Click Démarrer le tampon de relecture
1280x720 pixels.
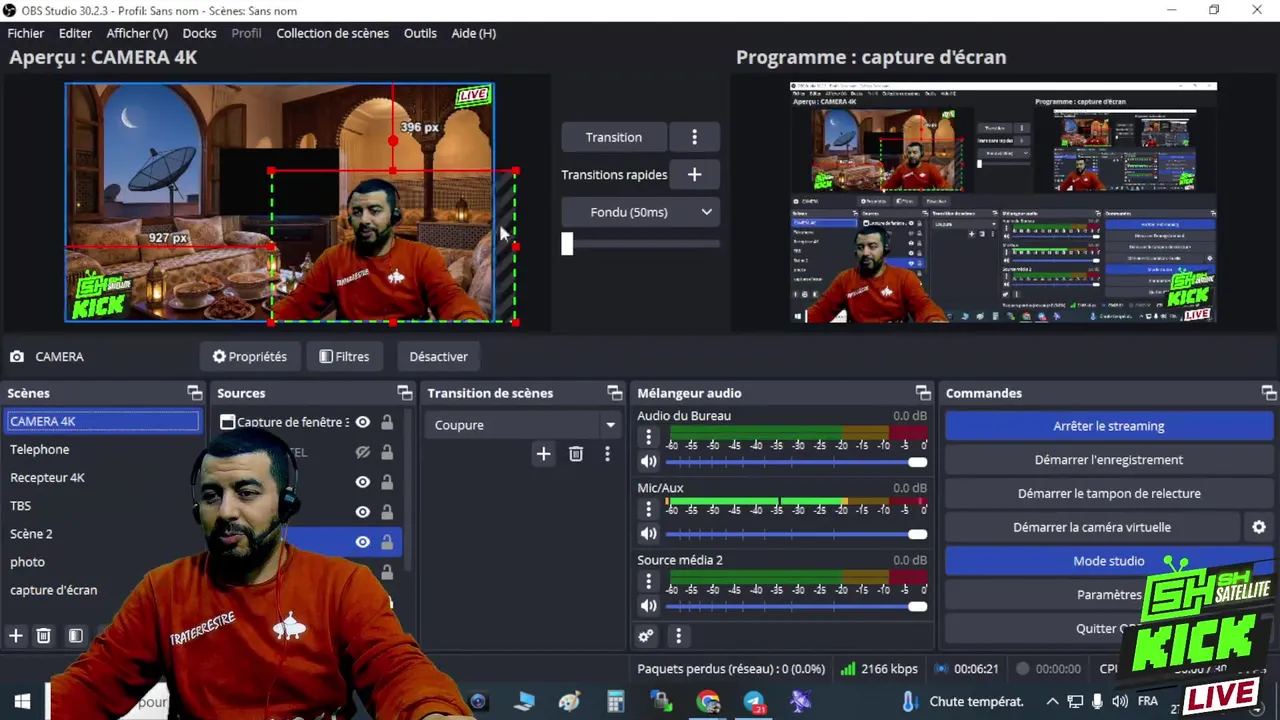coord(1108,493)
